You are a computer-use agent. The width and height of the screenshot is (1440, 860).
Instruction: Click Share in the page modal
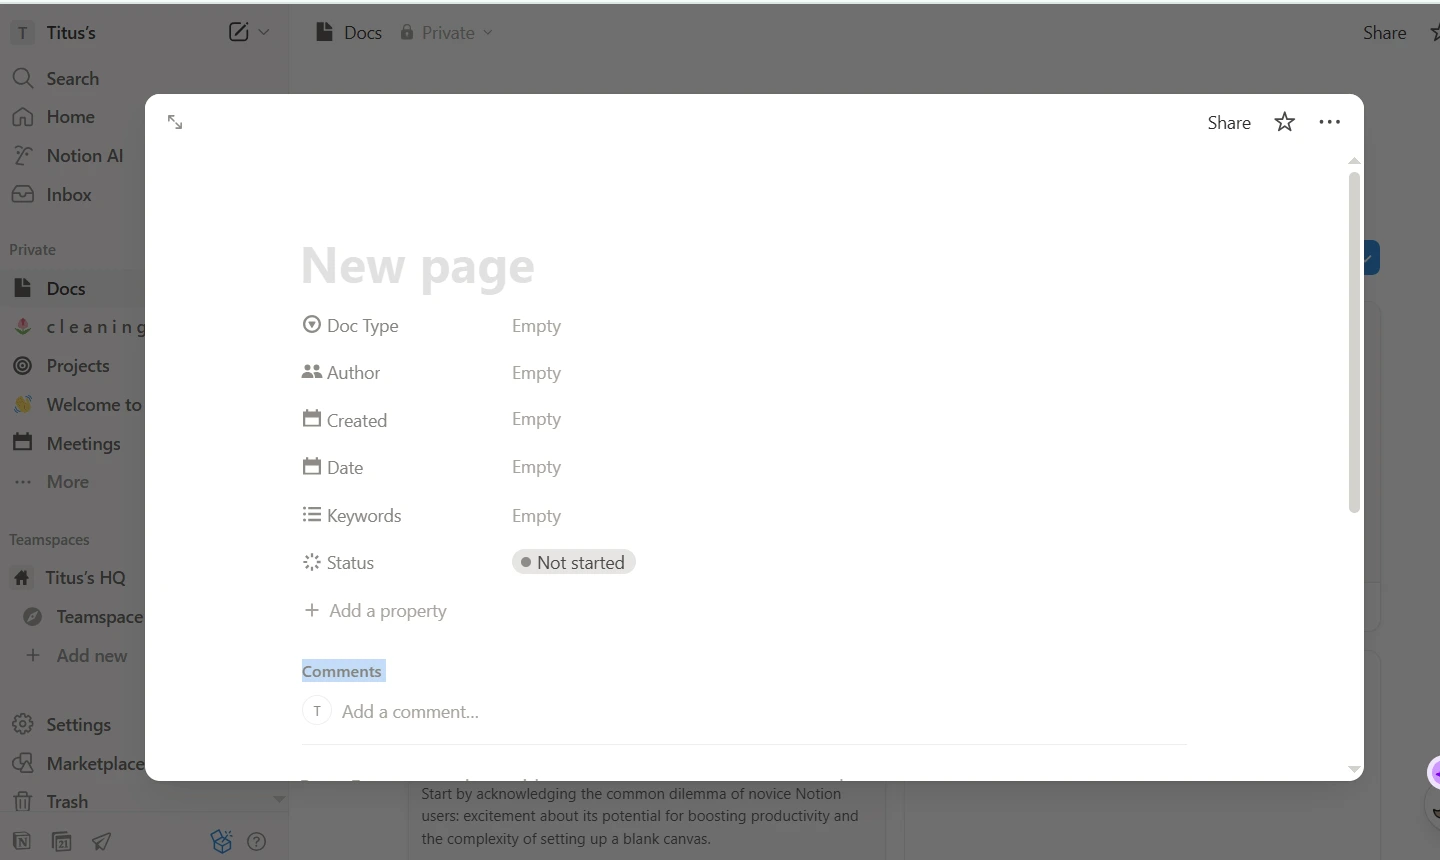pyautogui.click(x=1229, y=122)
